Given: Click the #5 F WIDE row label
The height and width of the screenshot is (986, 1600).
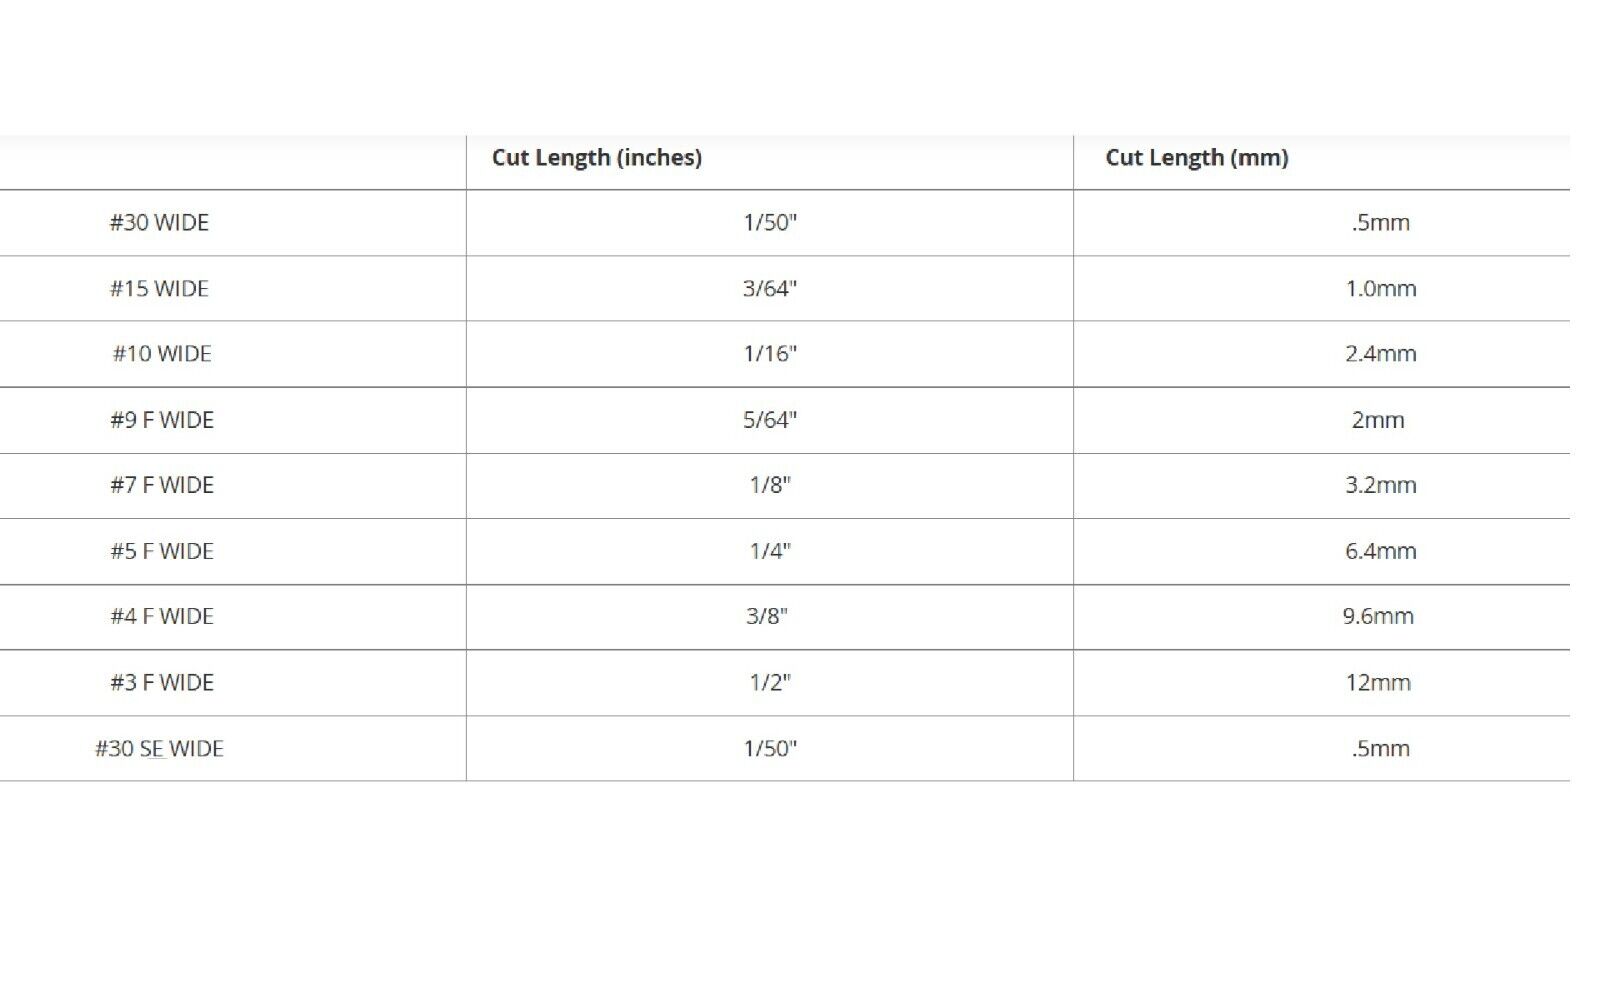Looking at the screenshot, I should 162,551.
